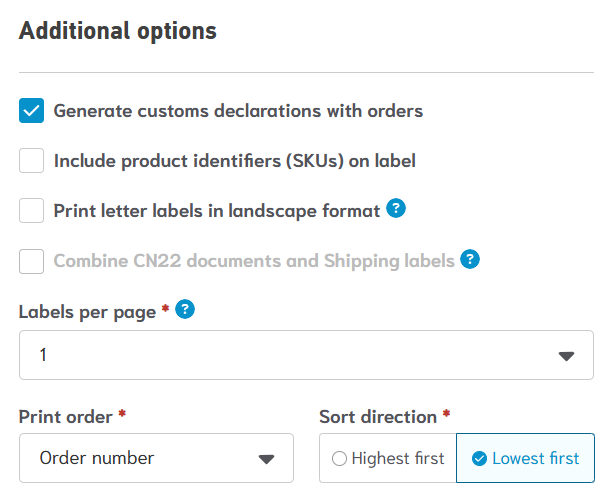The width and height of the screenshot is (614, 497).
Task: Click the Additional options heading
Action: click(x=118, y=31)
